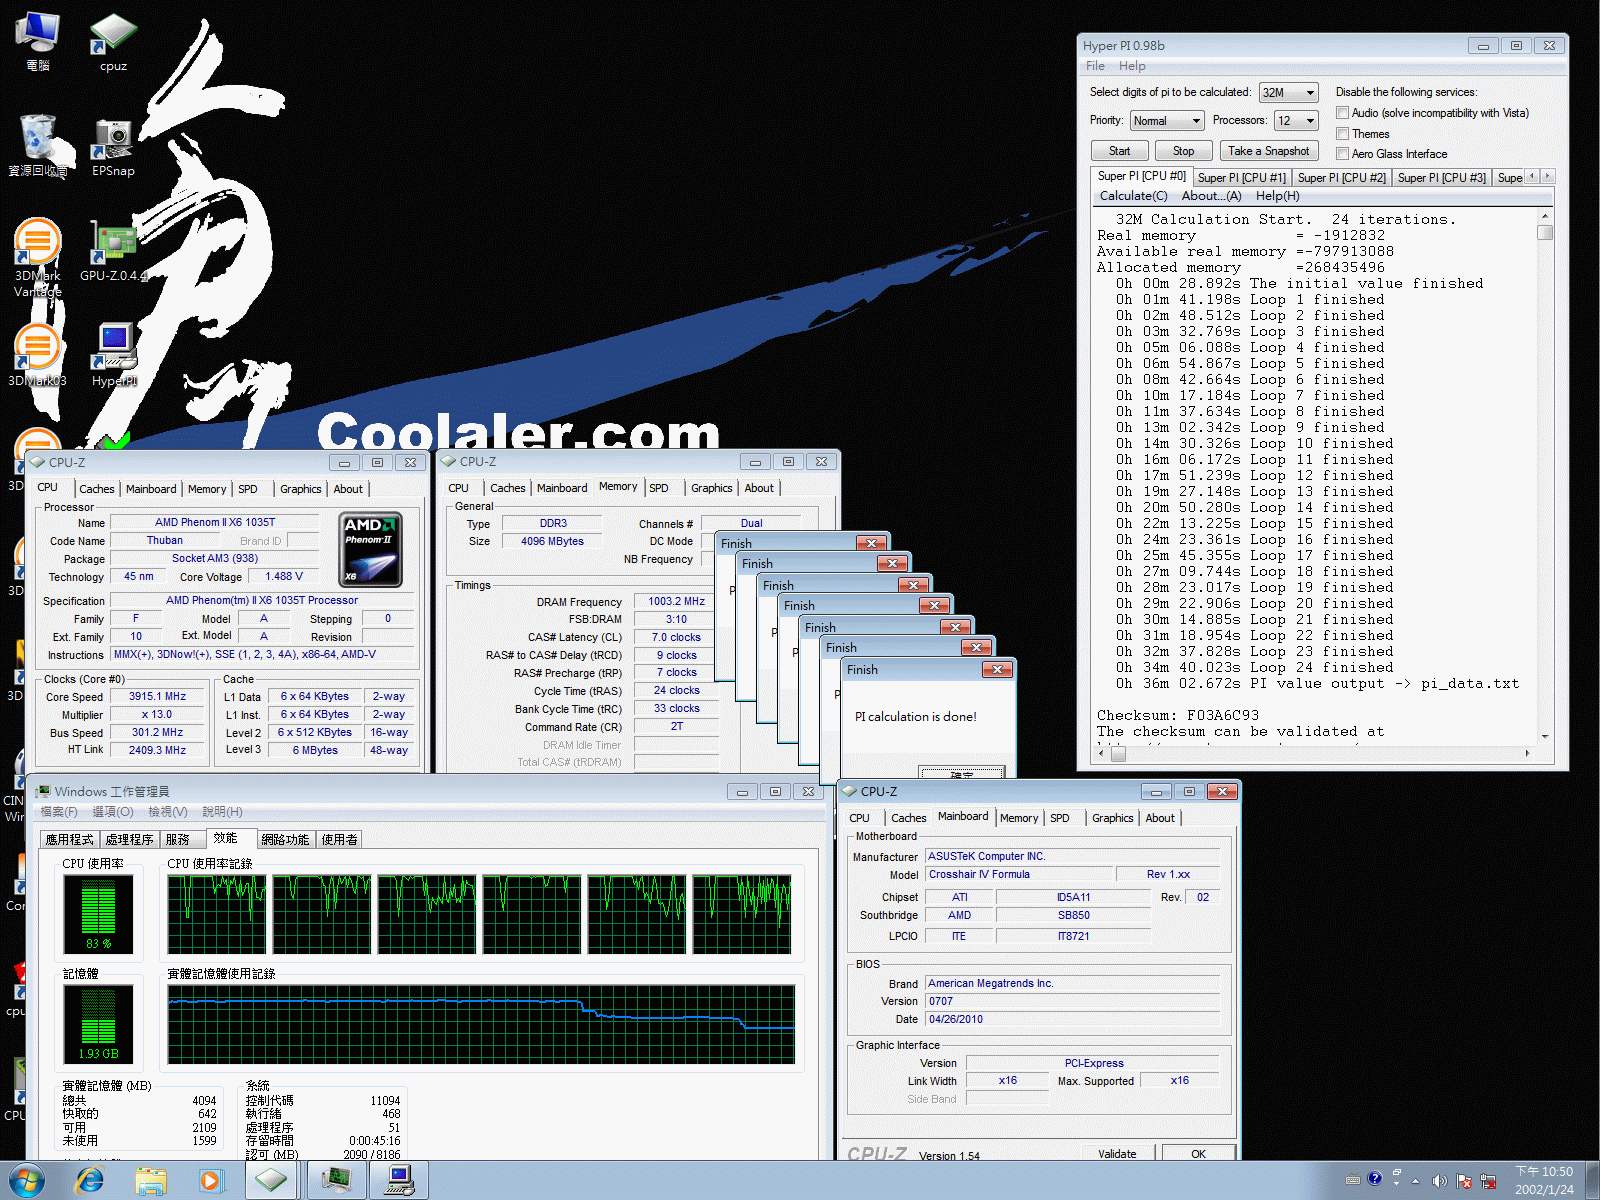Open About tab in Mainboard CPU-Z window
Image resolution: width=1600 pixels, height=1200 pixels.
[1160, 818]
